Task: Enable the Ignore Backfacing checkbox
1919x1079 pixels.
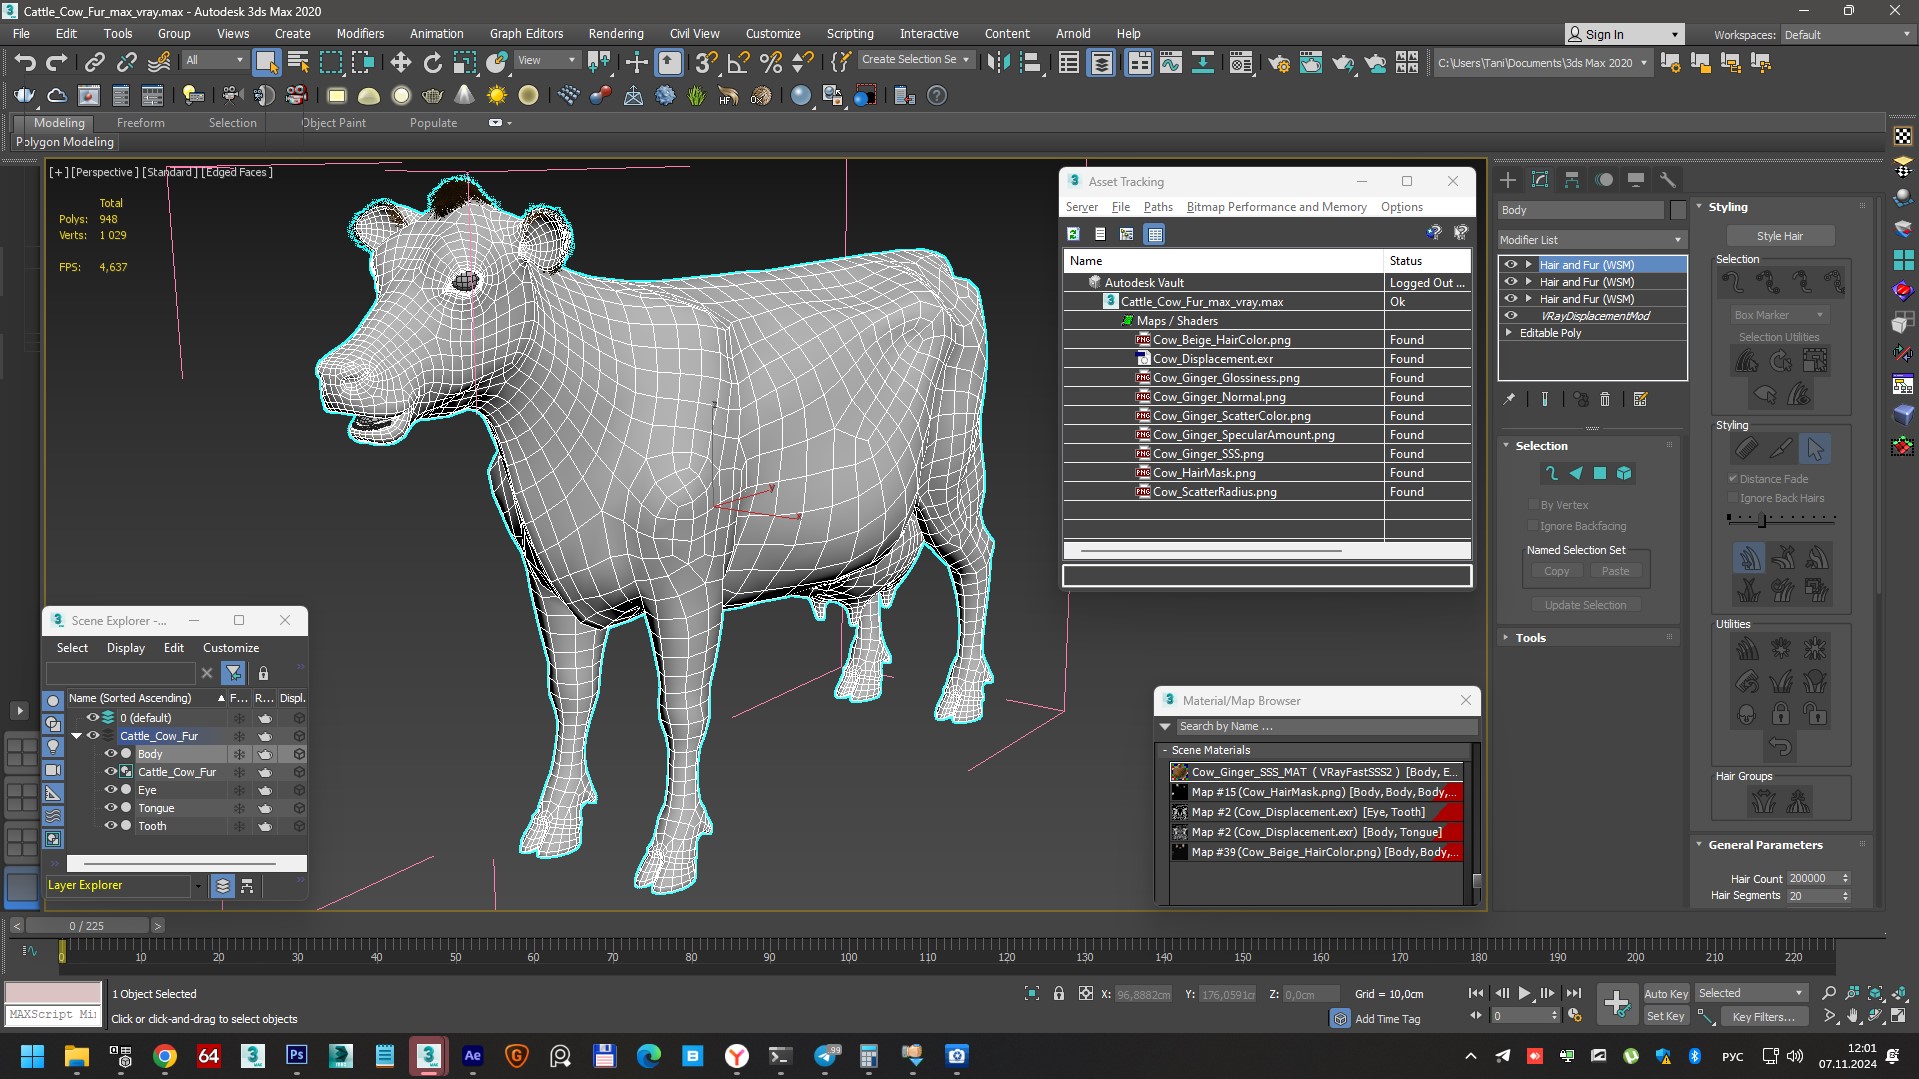Action: (x=1533, y=526)
